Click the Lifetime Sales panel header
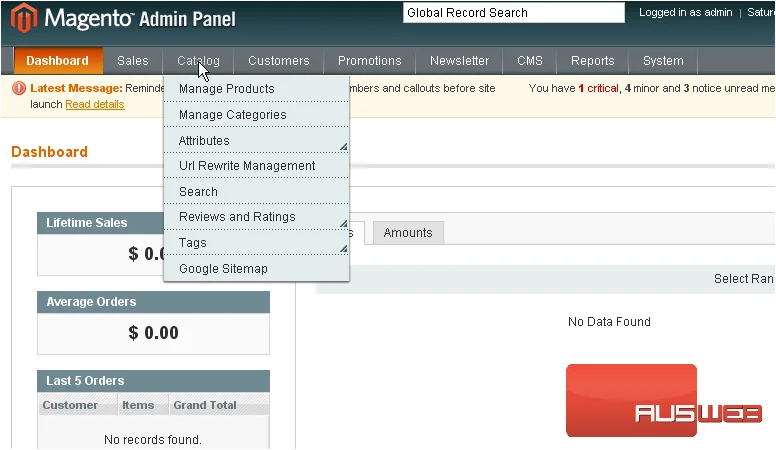This screenshot has width=776, height=450. pyautogui.click(x=100, y=223)
